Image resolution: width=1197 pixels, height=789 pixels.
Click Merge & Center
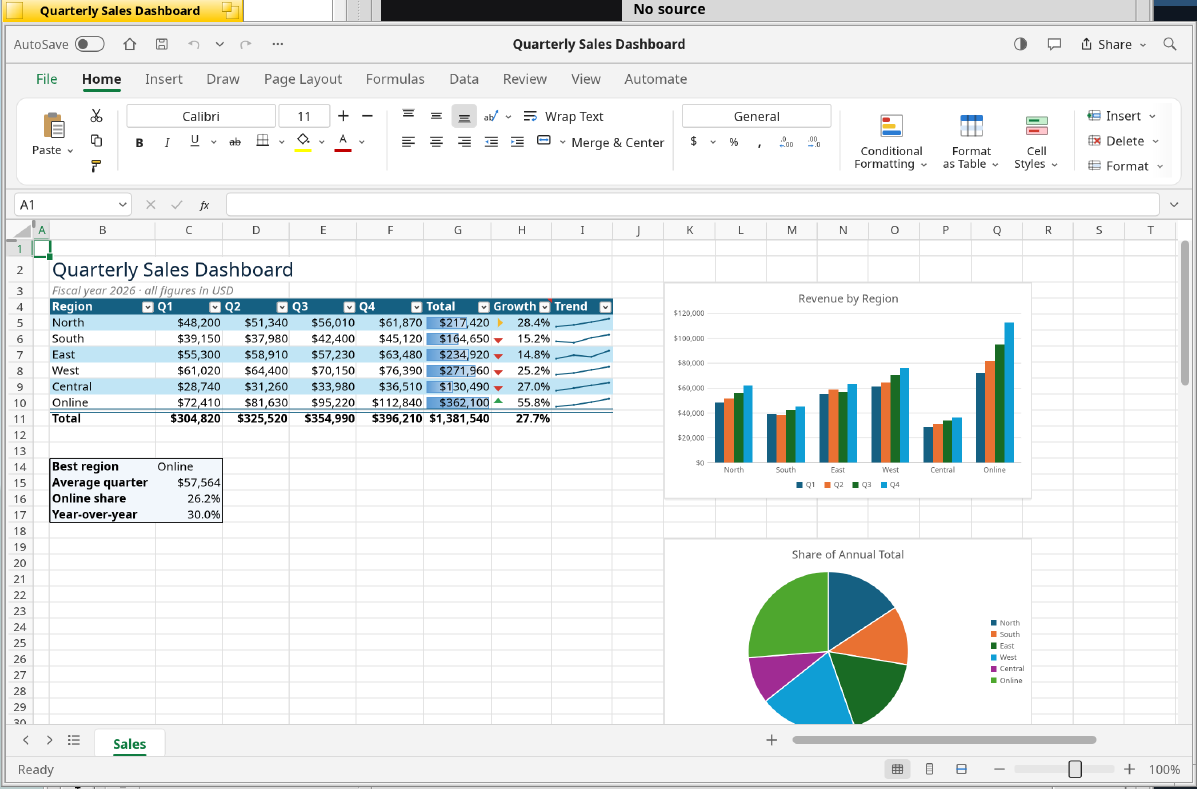pos(601,142)
